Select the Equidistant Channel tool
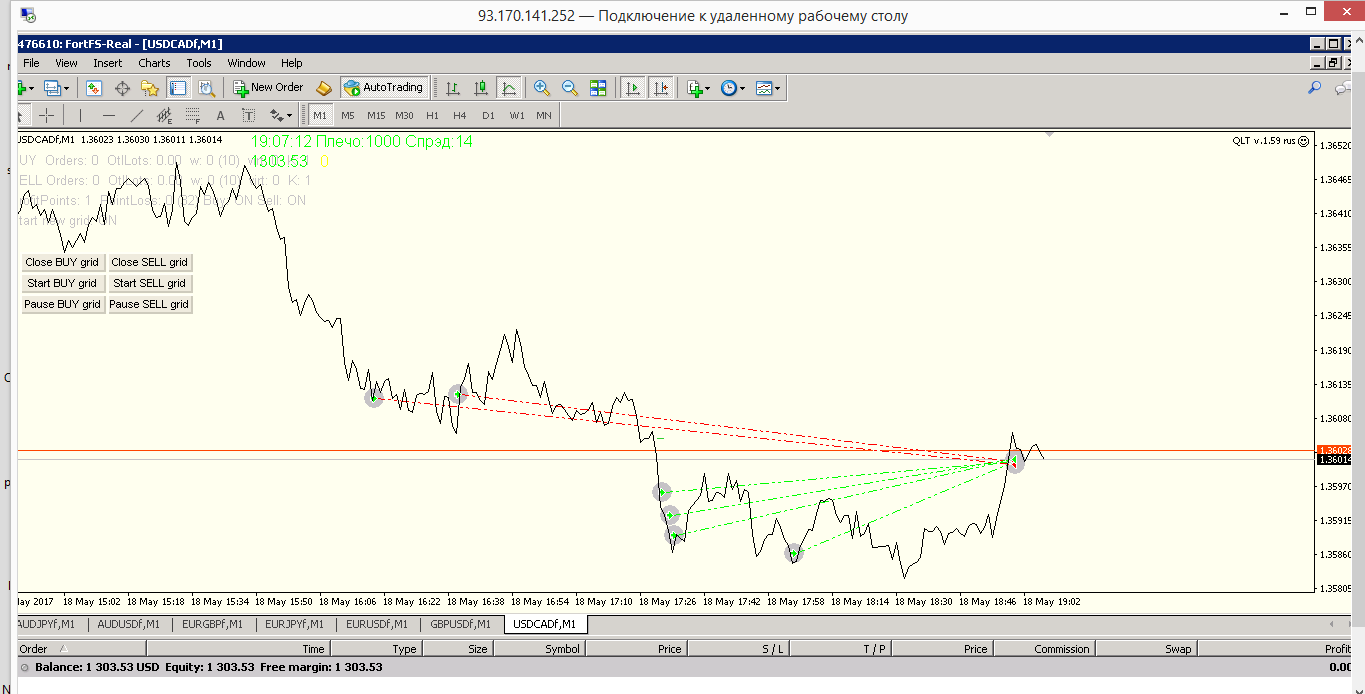 [x=165, y=115]
